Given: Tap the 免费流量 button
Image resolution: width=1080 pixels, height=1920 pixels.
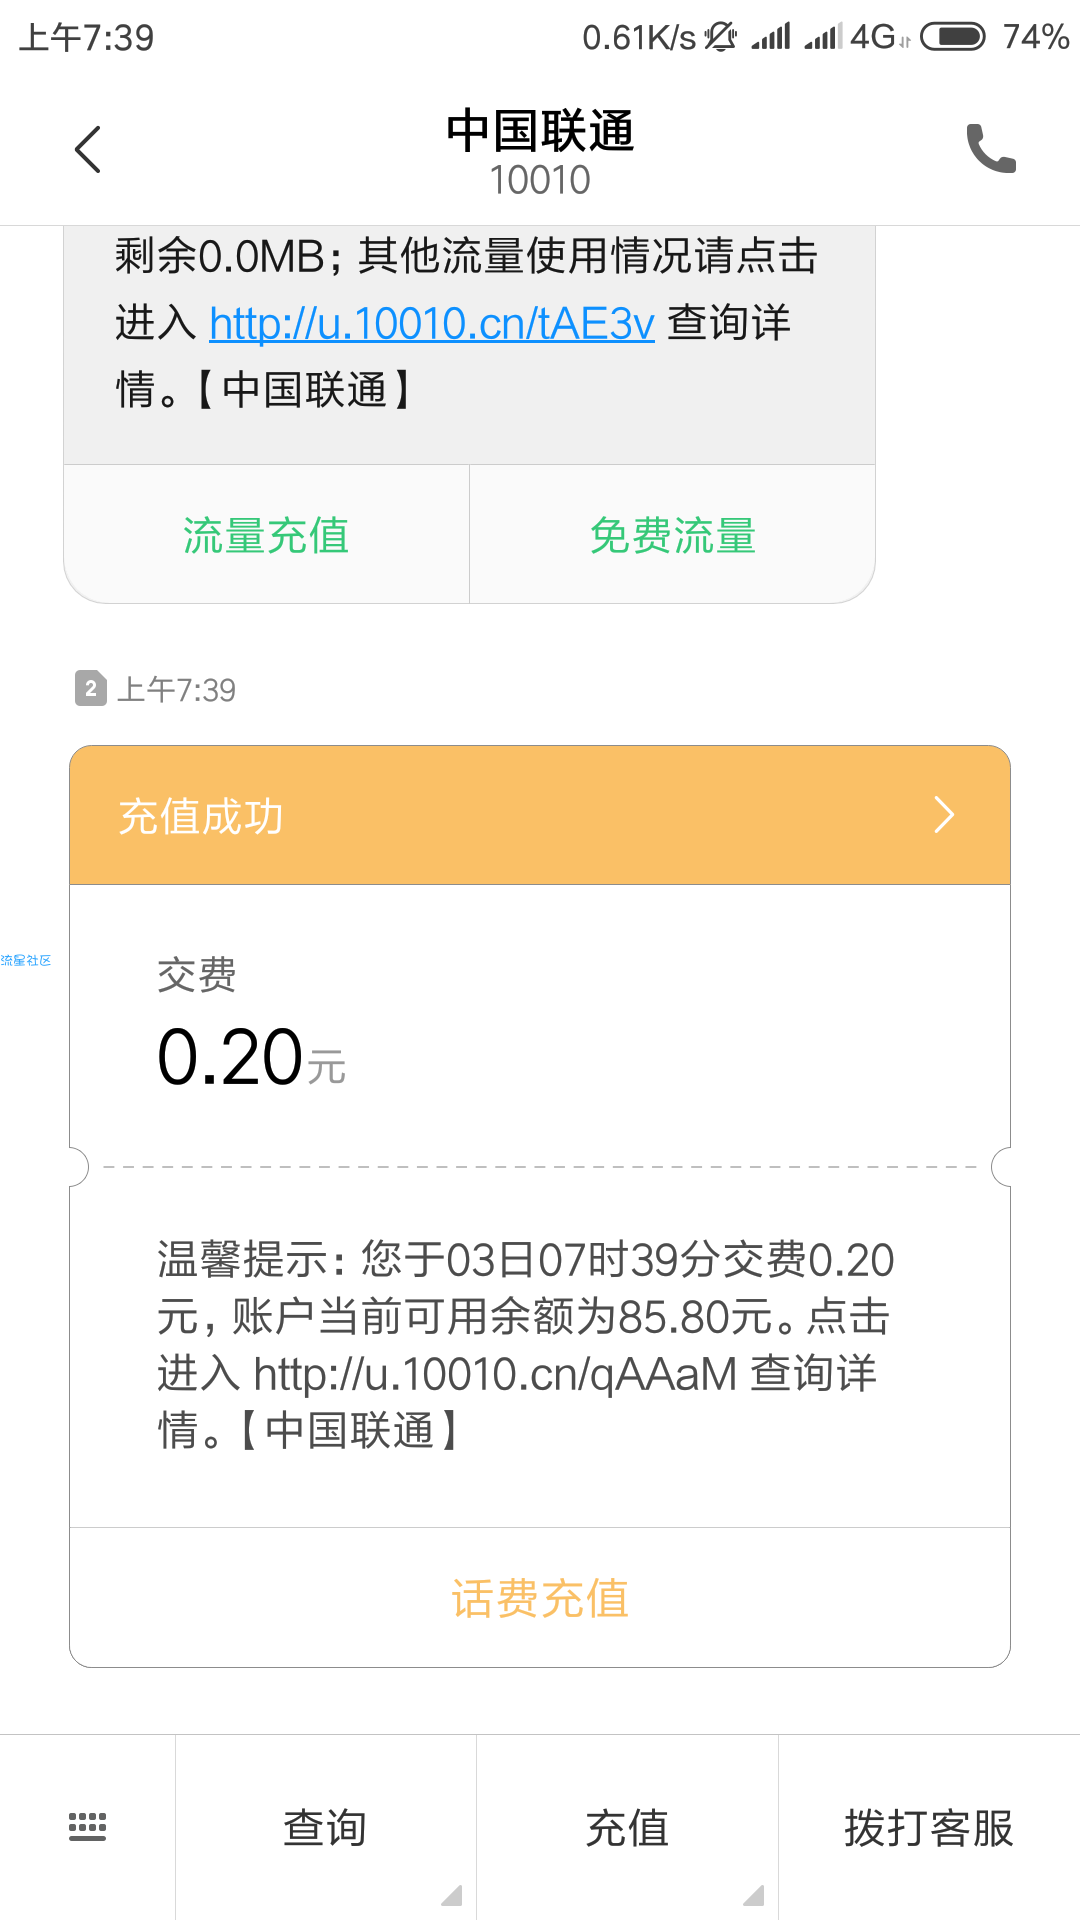Looking at the screenshot, I should pos(673,535).
